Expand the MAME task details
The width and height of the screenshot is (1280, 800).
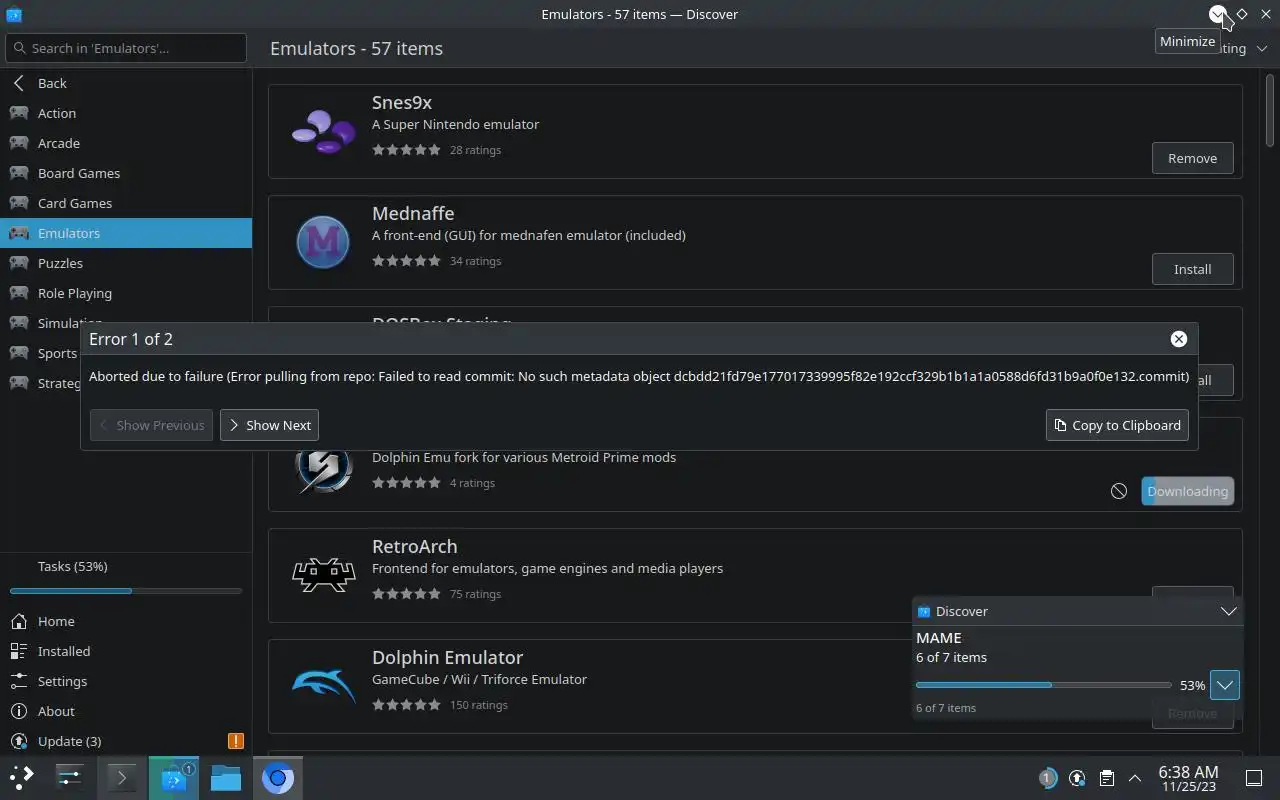[1225, 685]
